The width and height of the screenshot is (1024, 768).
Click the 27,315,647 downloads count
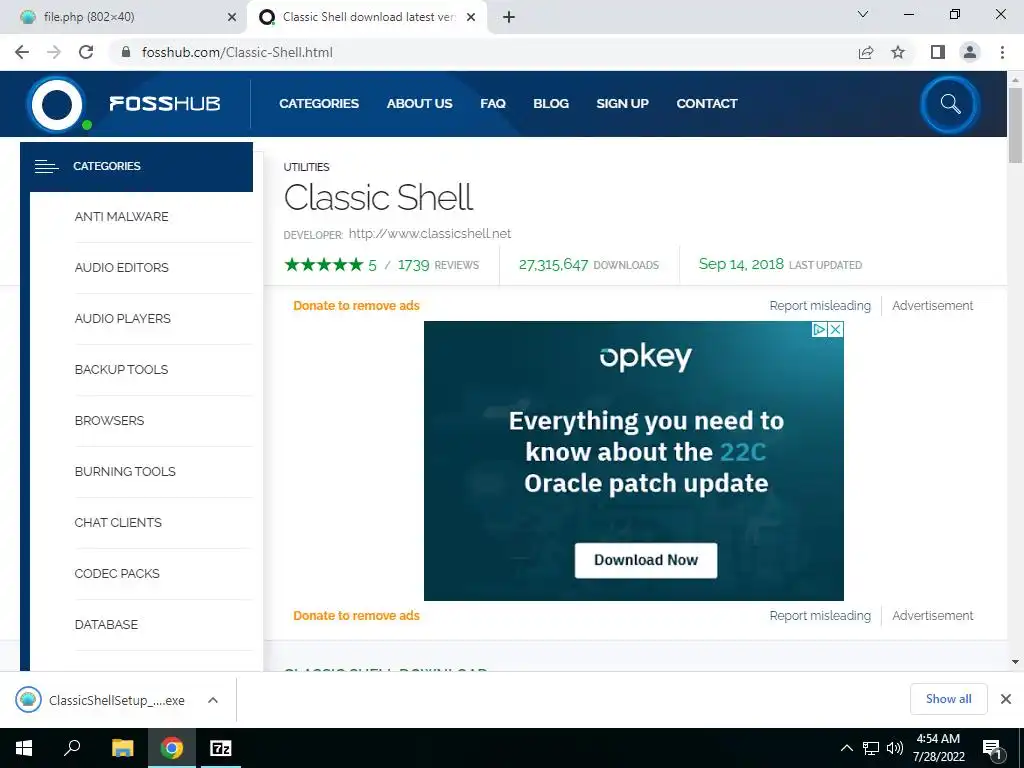click(x=553, y=264)
